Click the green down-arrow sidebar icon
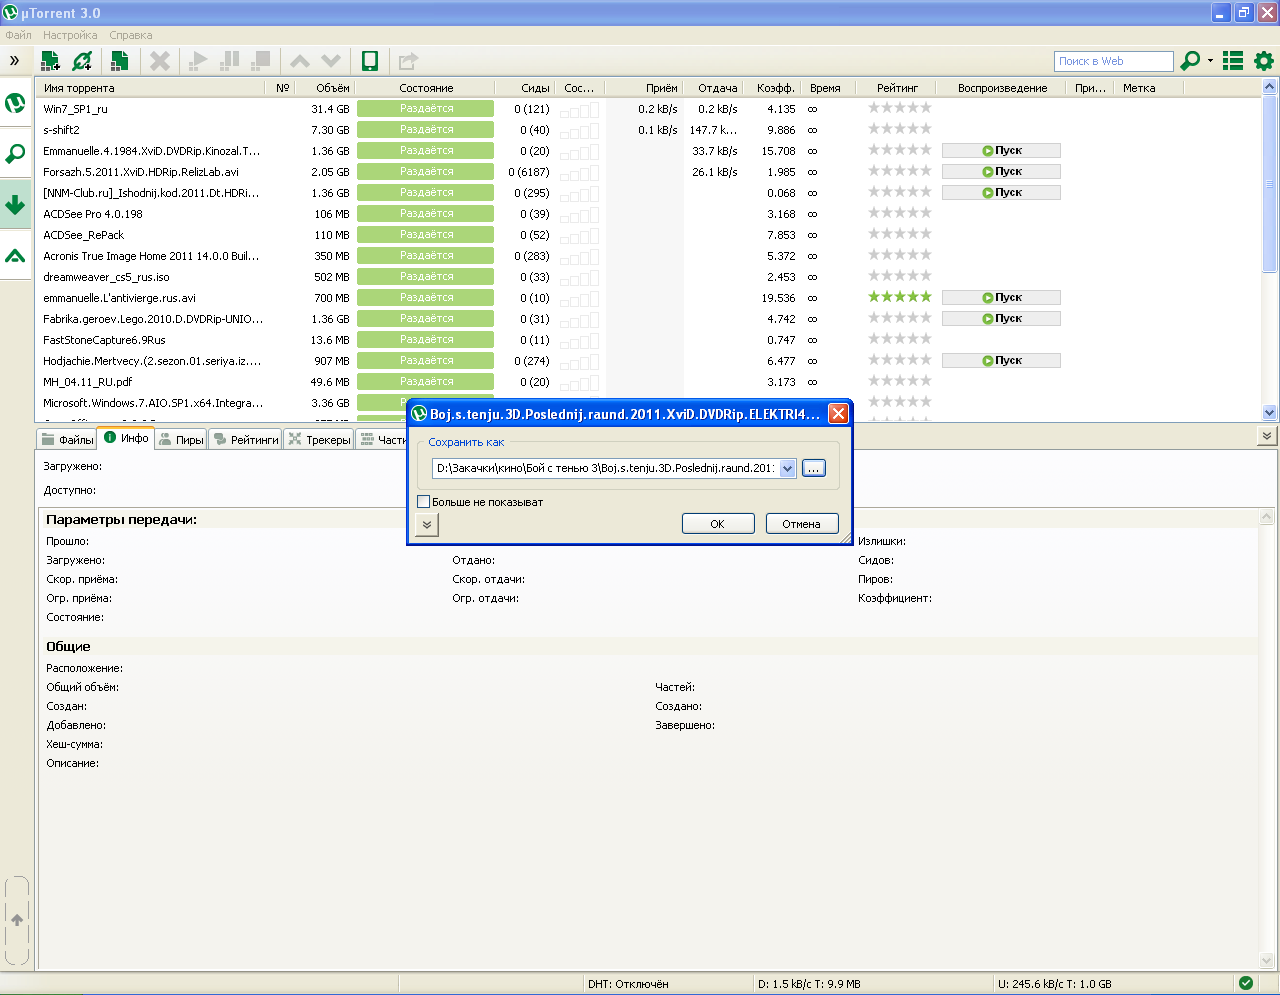The image size is (1280, 995). (x=15, y=205)
